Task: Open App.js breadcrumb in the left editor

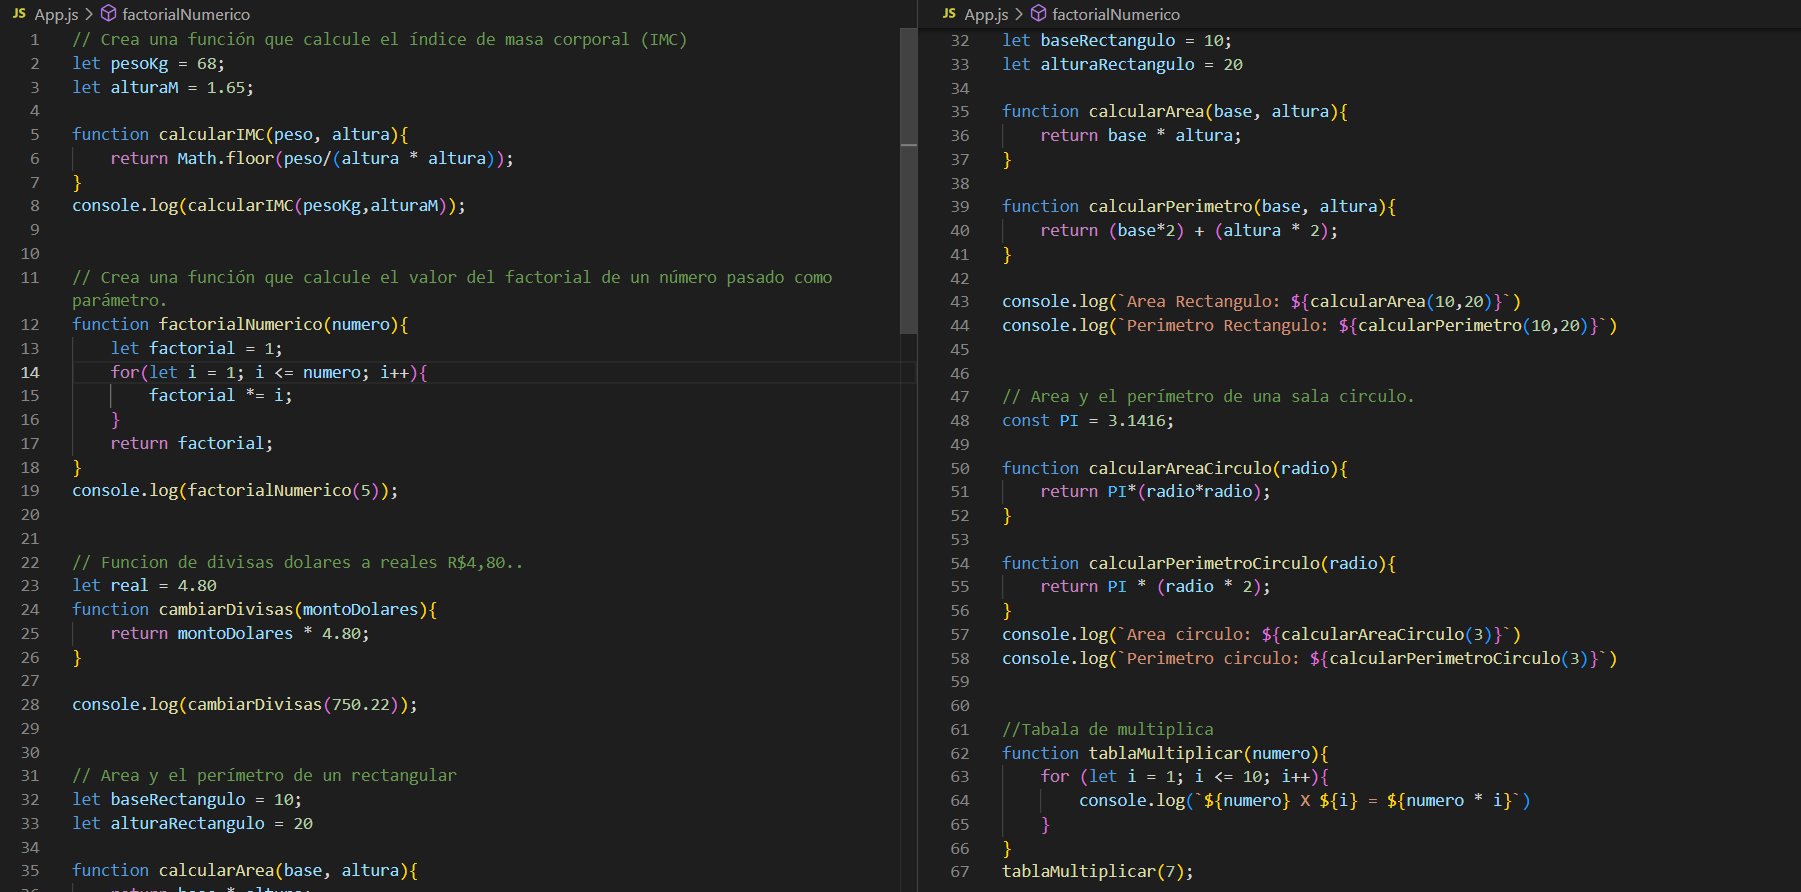Action: coord(56,14)
